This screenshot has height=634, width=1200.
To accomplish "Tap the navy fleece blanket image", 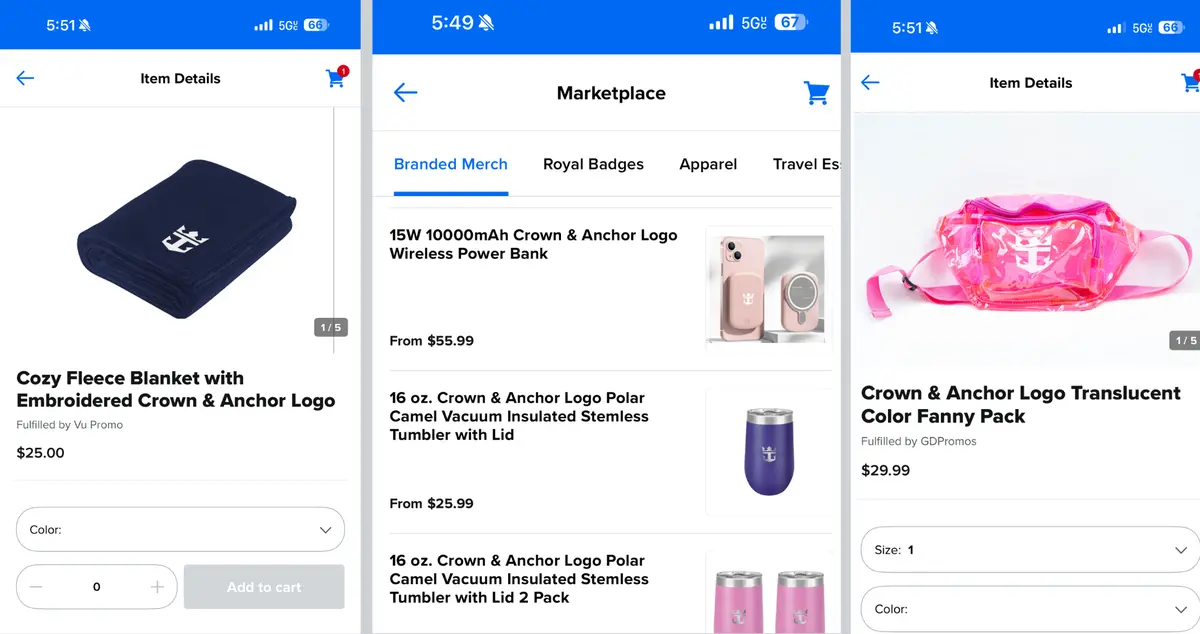I will (186, 239).
